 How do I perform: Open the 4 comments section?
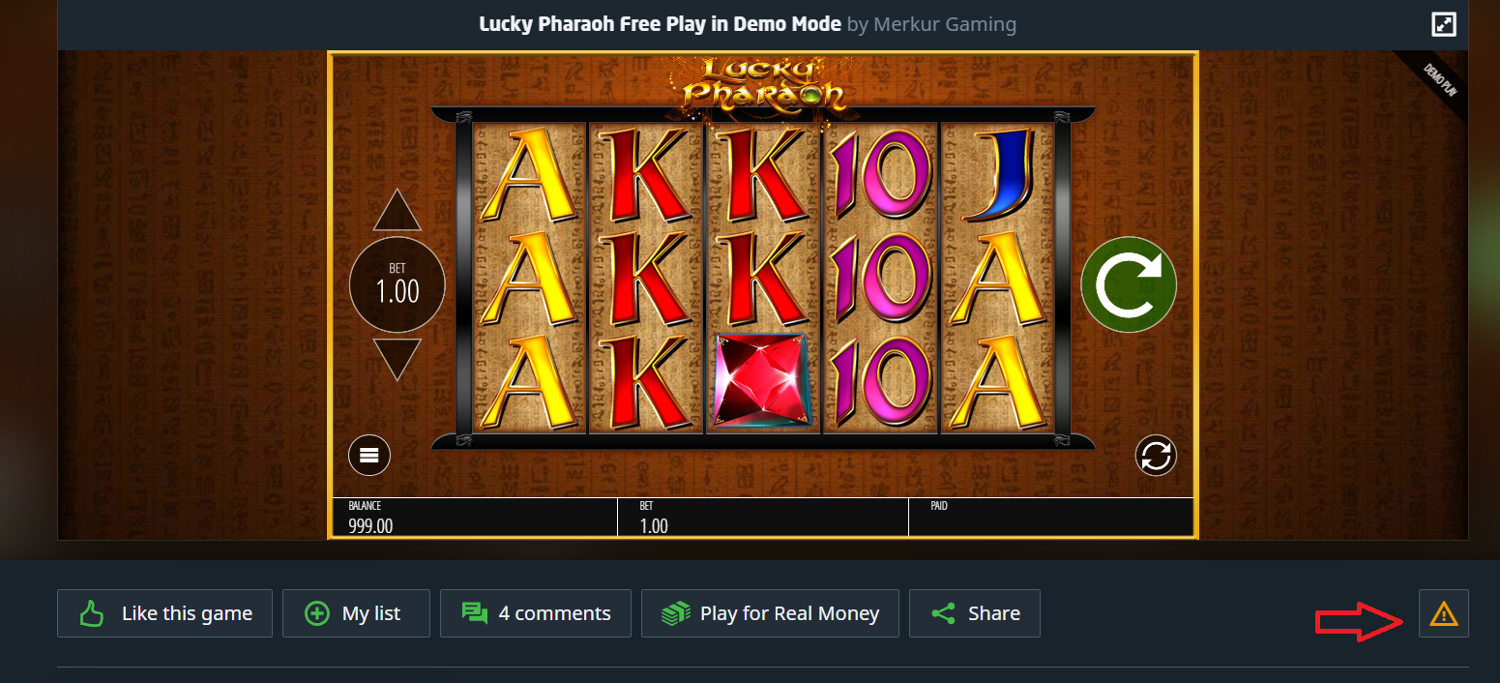tap(536, 613)
